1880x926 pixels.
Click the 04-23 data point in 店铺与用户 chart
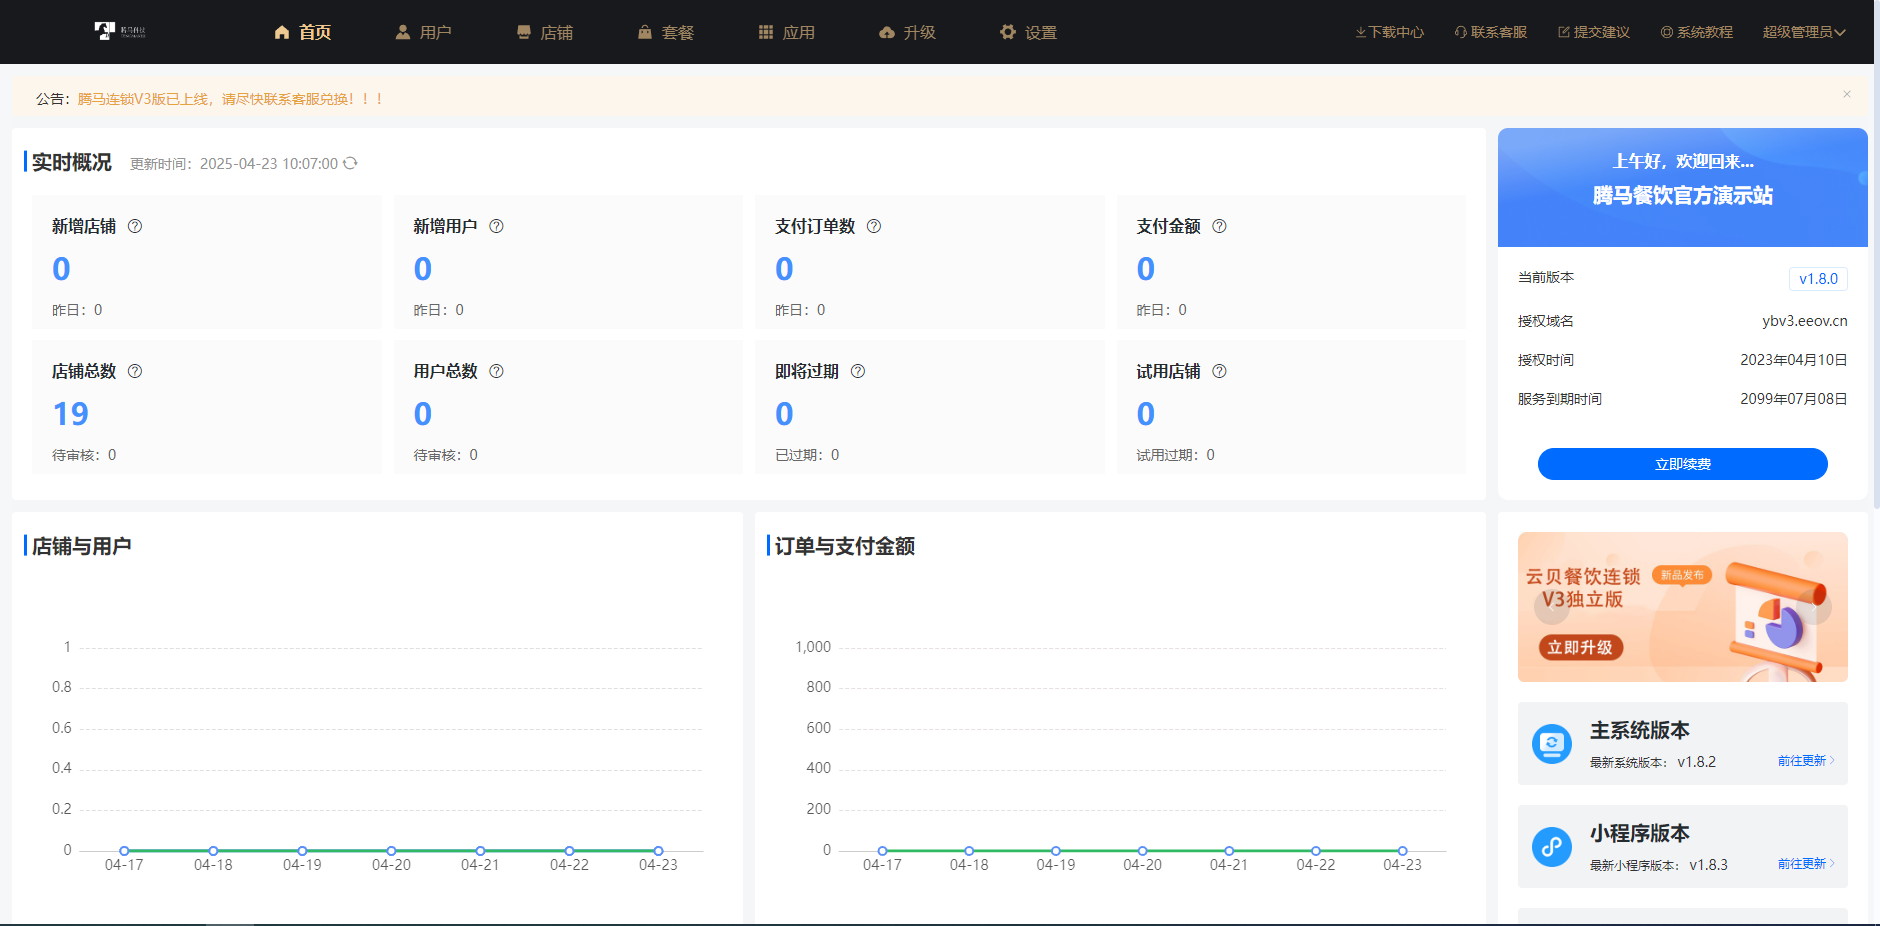pyautogui.click(x=658, y=851)
